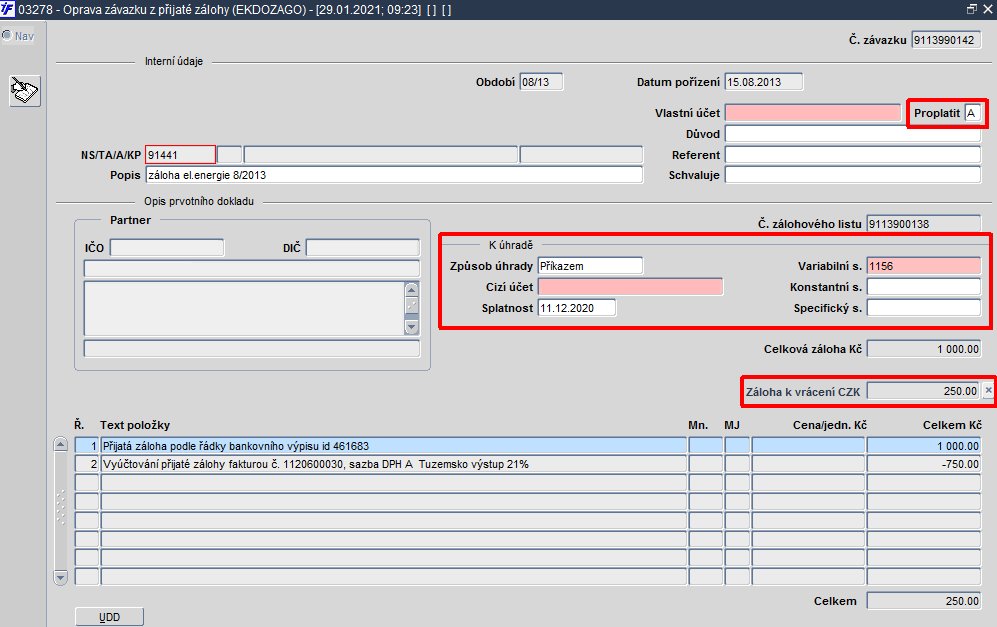Click the NS/TA/A/KP field 91441
The height and width of the screenshot is (627, 997).
pyautogui.click(x=181, y=155)
